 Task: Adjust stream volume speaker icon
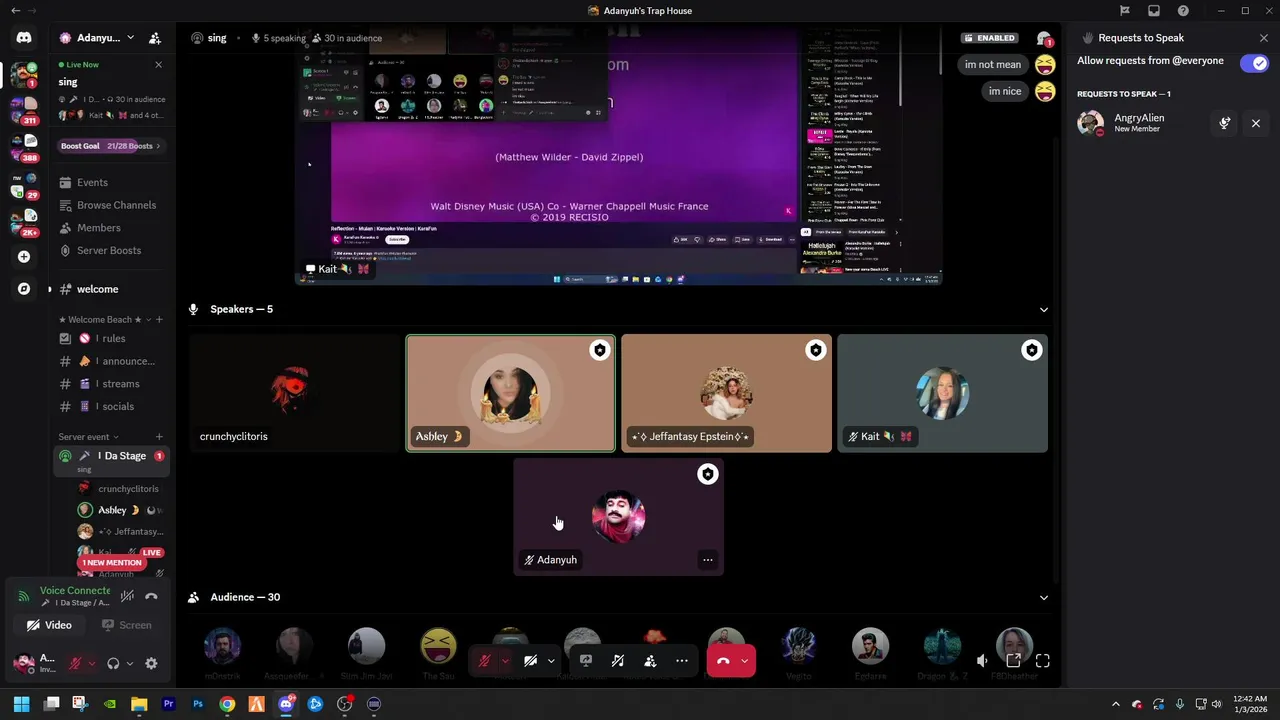(x=982, y=661)
